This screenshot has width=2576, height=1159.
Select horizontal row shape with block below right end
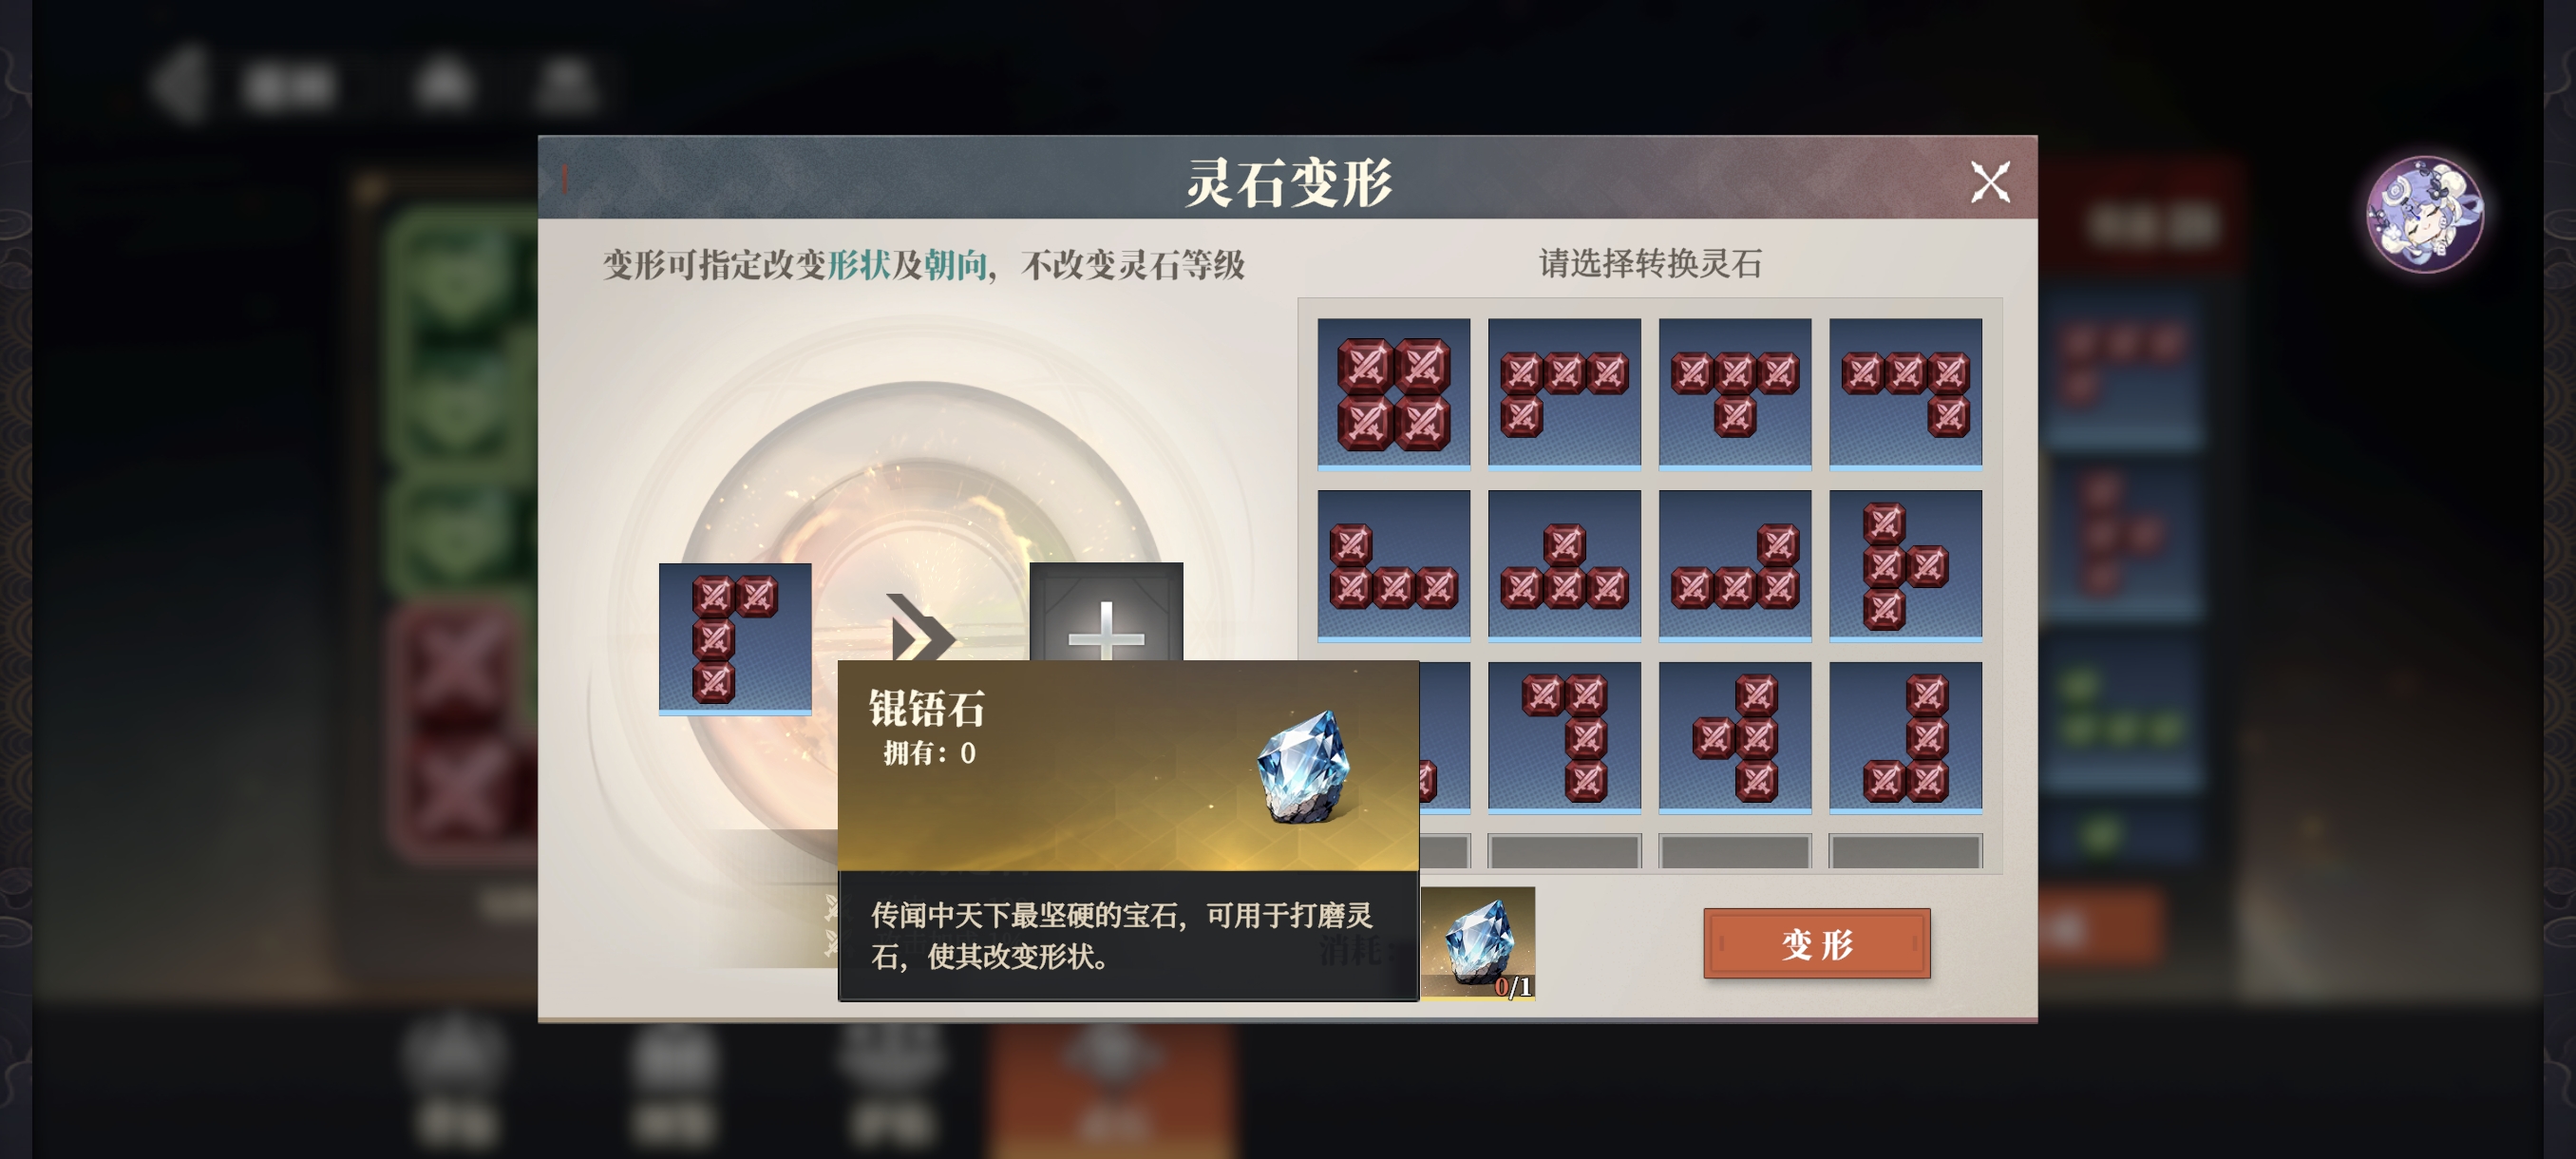click(x=1905, y=393)
